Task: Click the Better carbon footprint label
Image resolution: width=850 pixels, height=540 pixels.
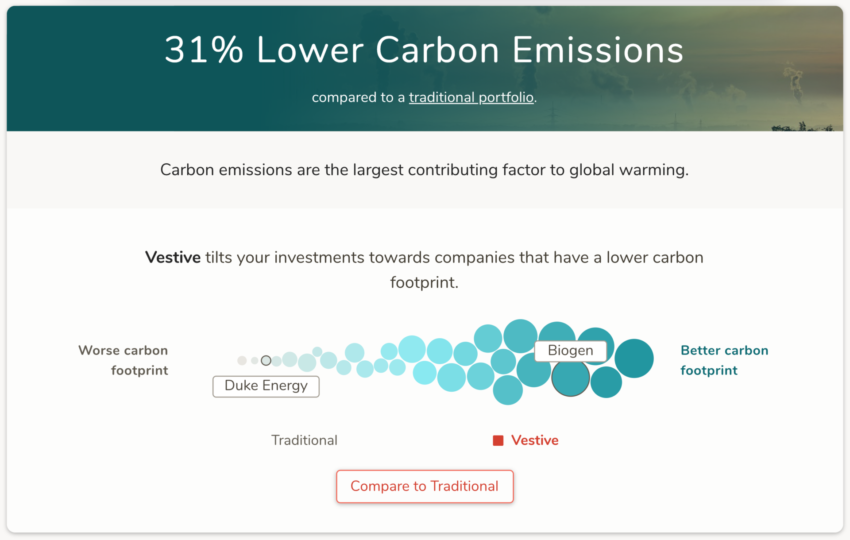Action: [x=724, y=361]
